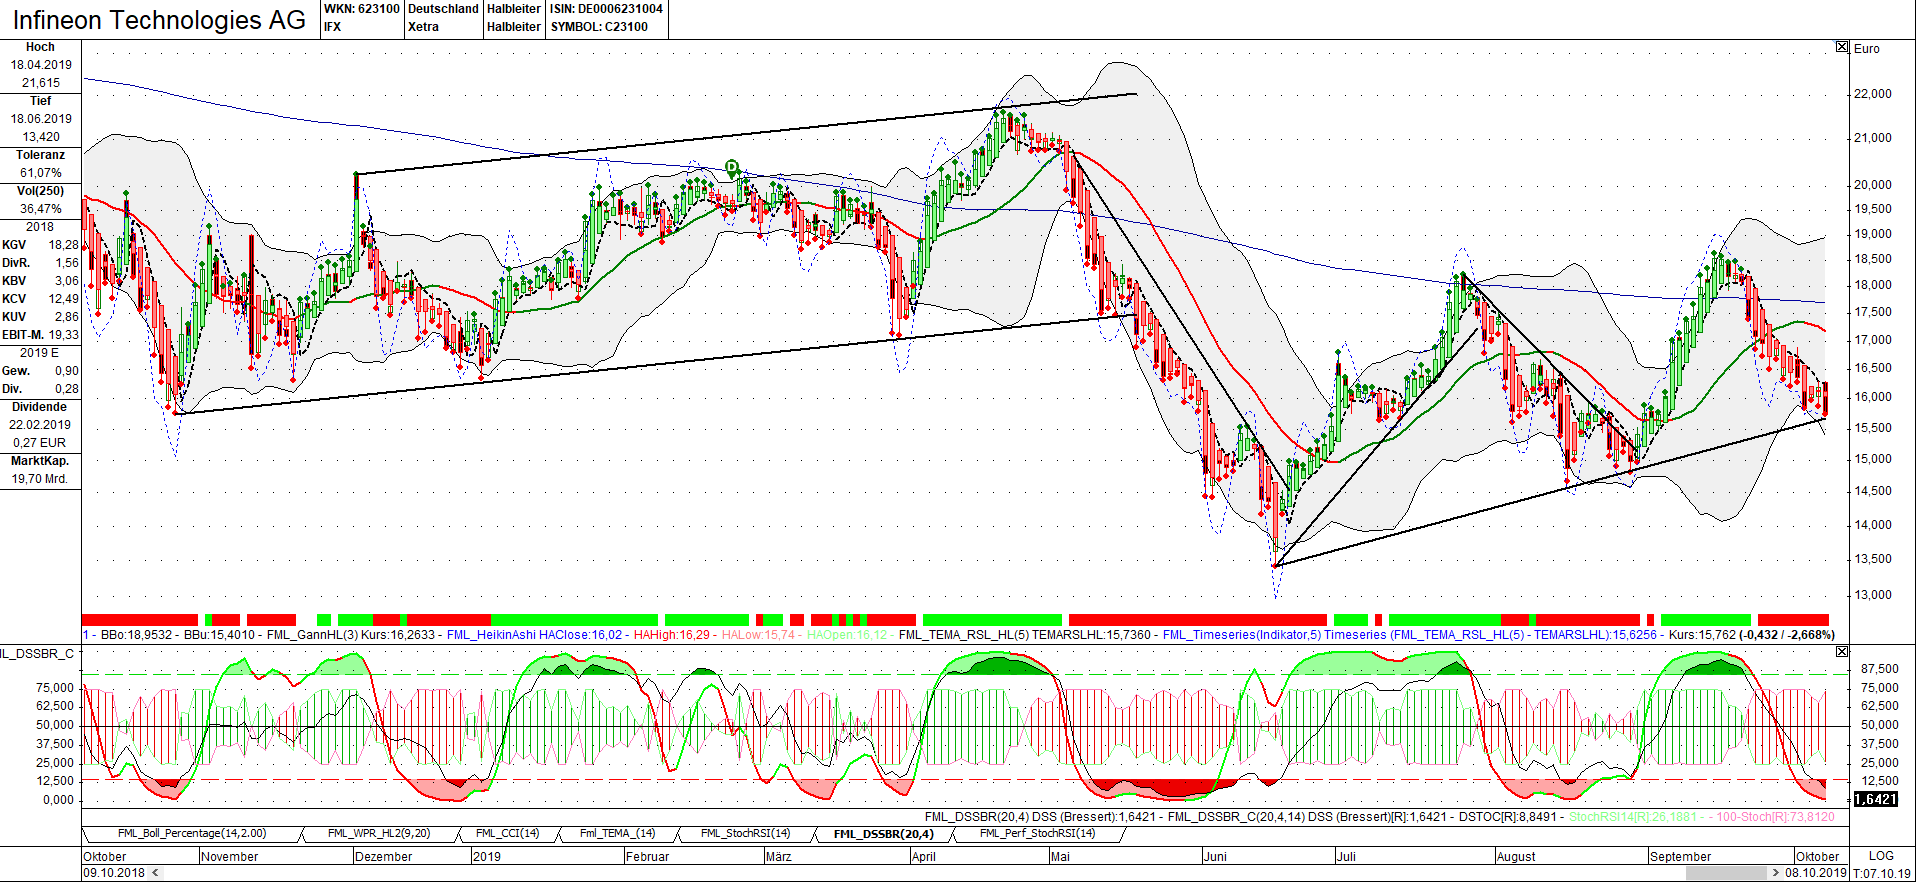The image size is (1916, 882).
Task: Click the KCV value 12,49
Action: (63, 299)
